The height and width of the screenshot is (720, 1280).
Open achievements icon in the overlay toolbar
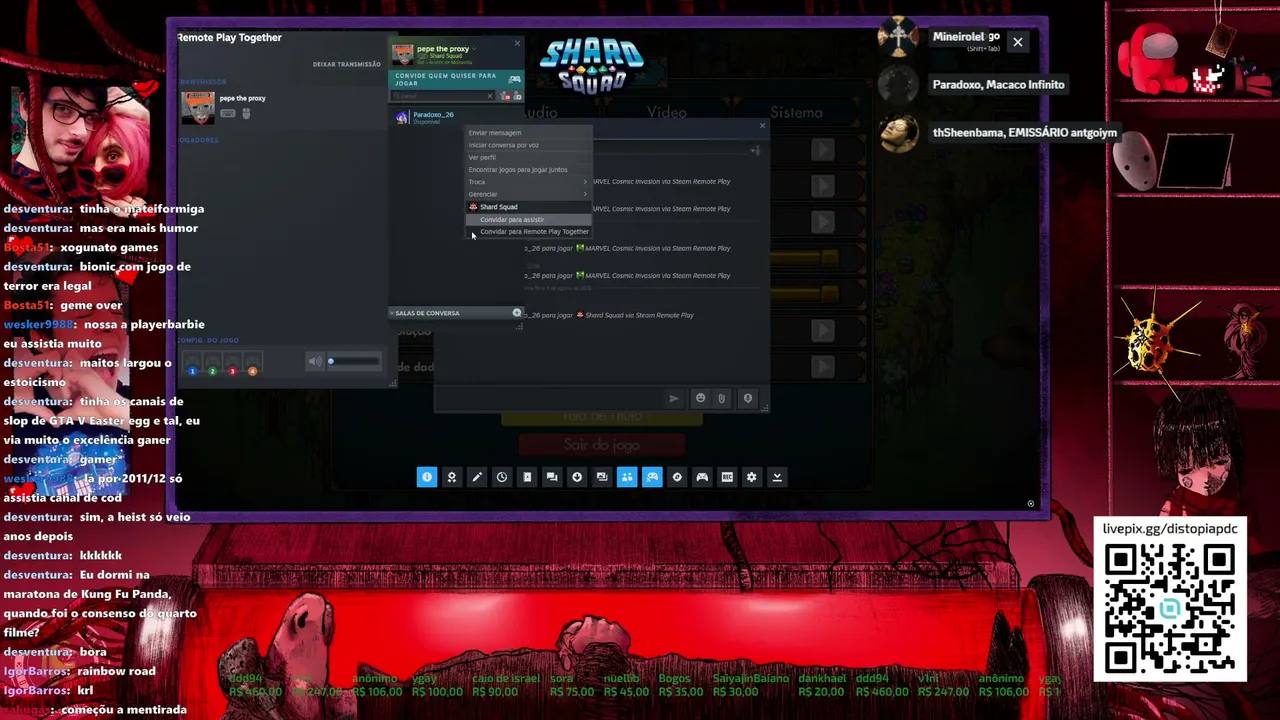pyautogui.click(x=452, y=477)
